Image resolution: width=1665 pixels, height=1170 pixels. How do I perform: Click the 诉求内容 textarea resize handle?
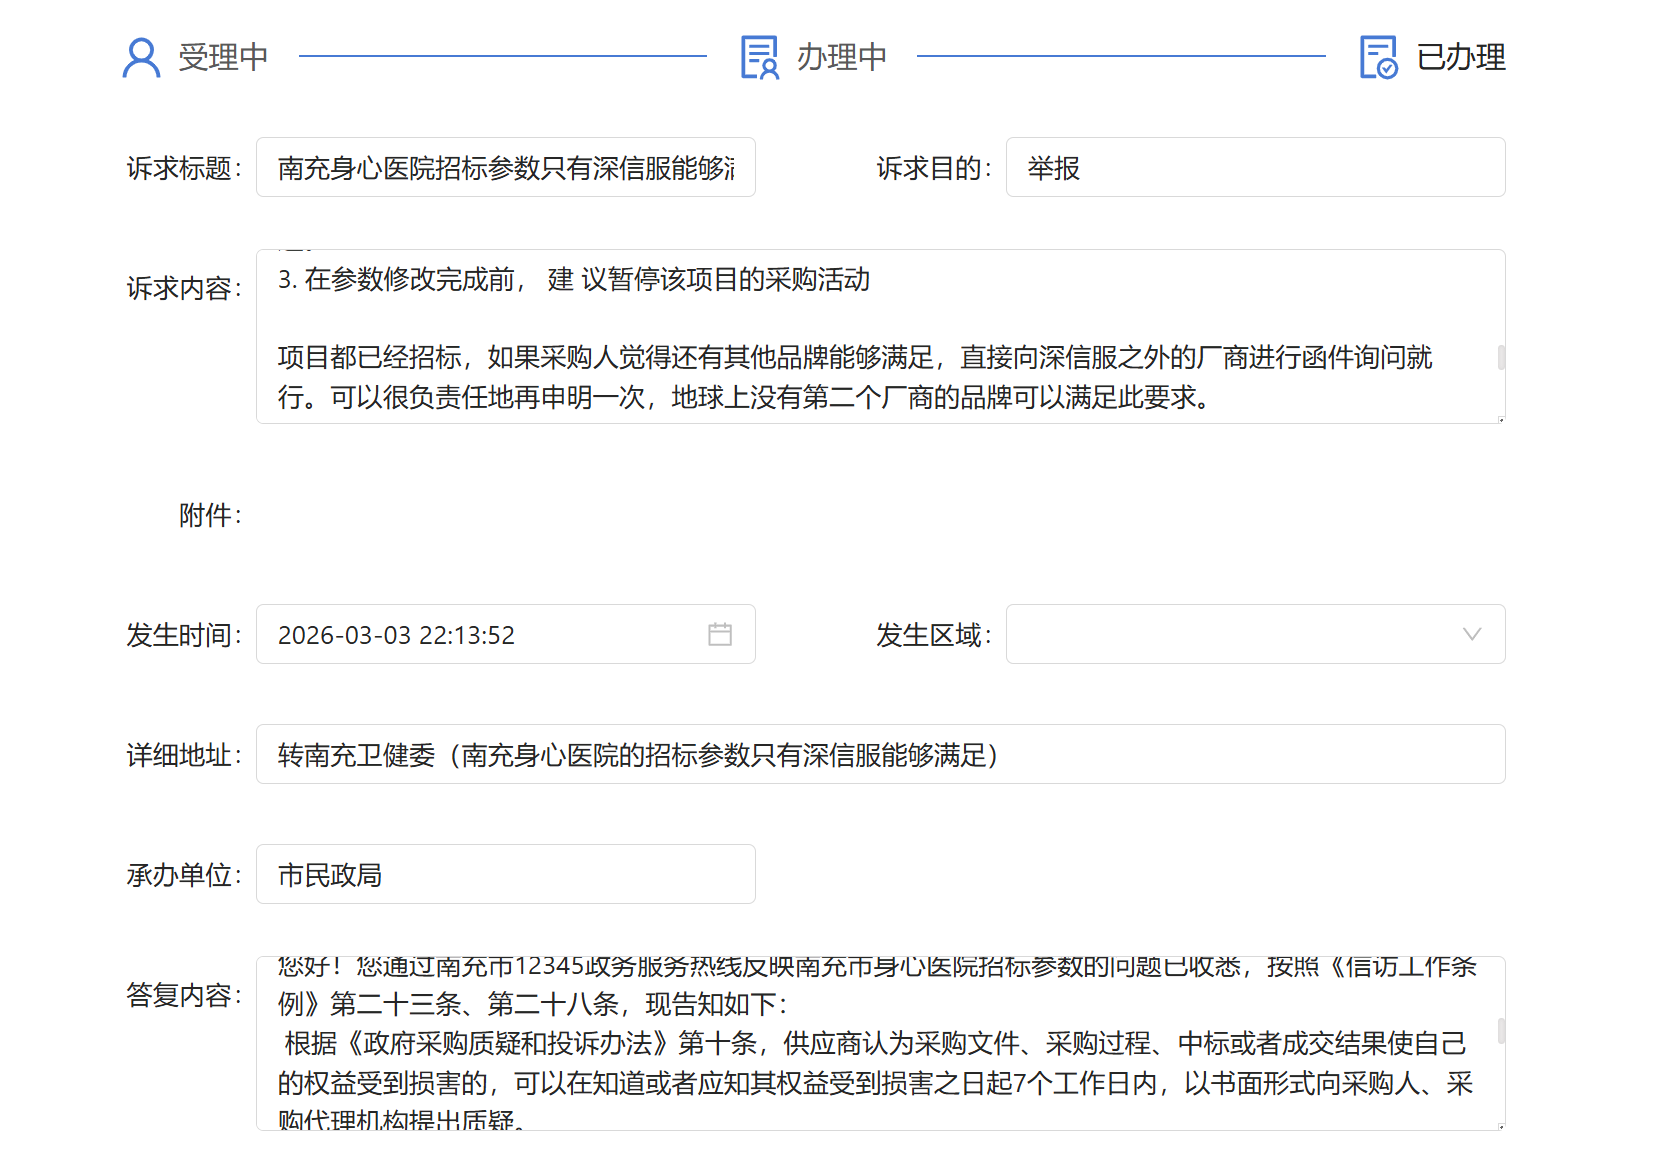(1500, 419)
